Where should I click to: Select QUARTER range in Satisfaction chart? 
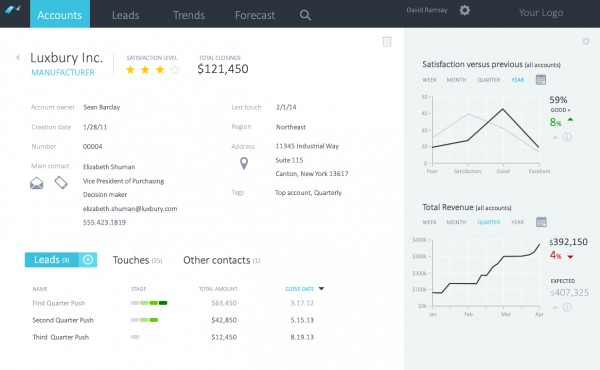pyautogui.click(x=488, y=80)
